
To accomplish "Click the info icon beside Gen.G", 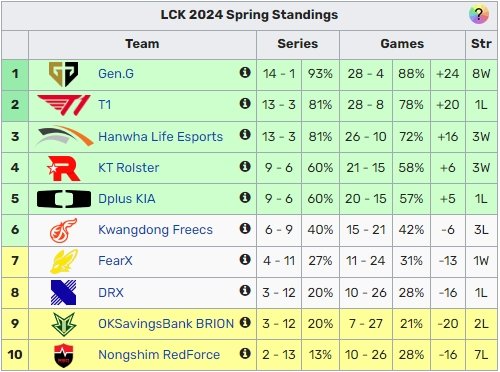I will (245, 72).
